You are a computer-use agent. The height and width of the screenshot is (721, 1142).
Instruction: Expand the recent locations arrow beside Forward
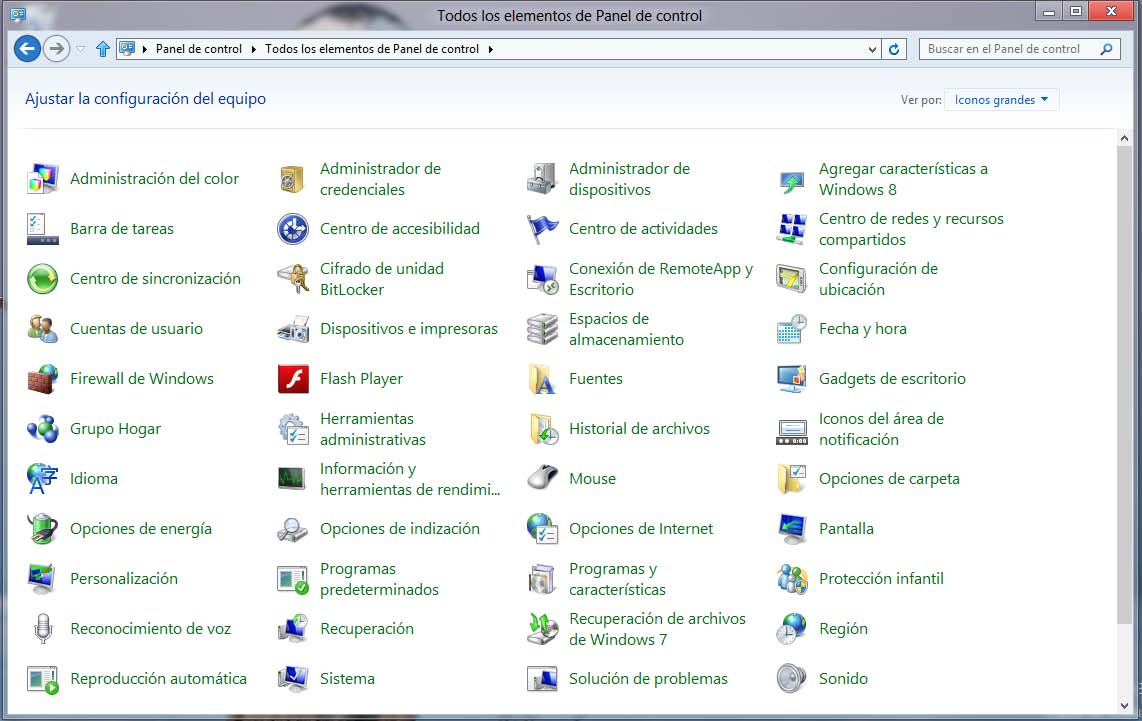click(81, 49)
